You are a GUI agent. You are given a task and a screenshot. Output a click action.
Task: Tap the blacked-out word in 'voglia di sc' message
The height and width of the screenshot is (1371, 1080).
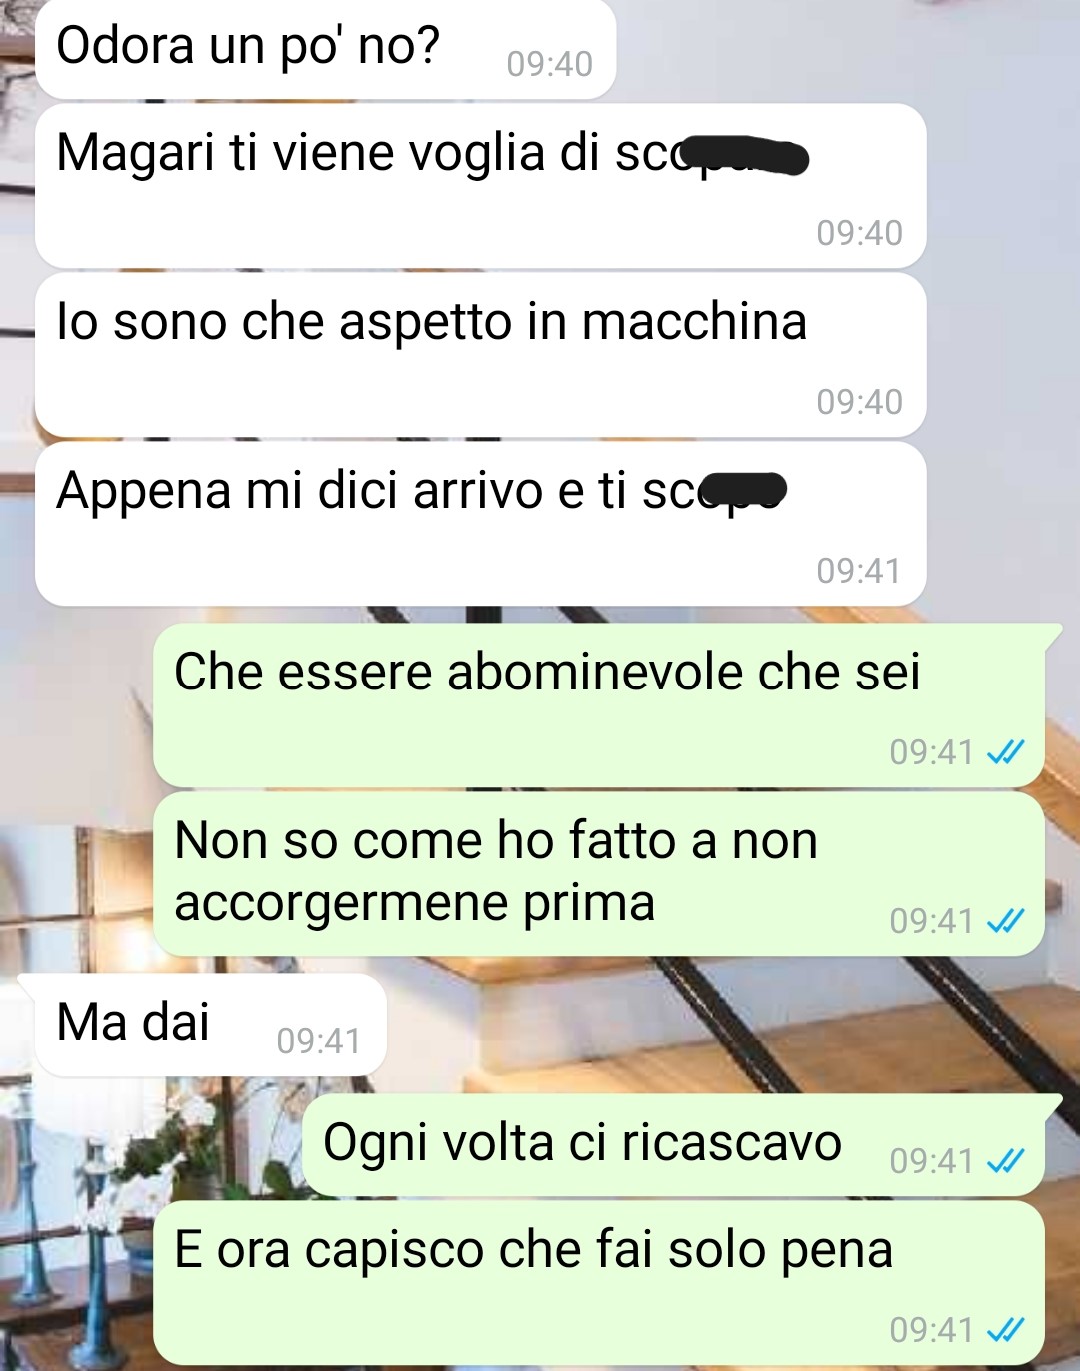750,157
